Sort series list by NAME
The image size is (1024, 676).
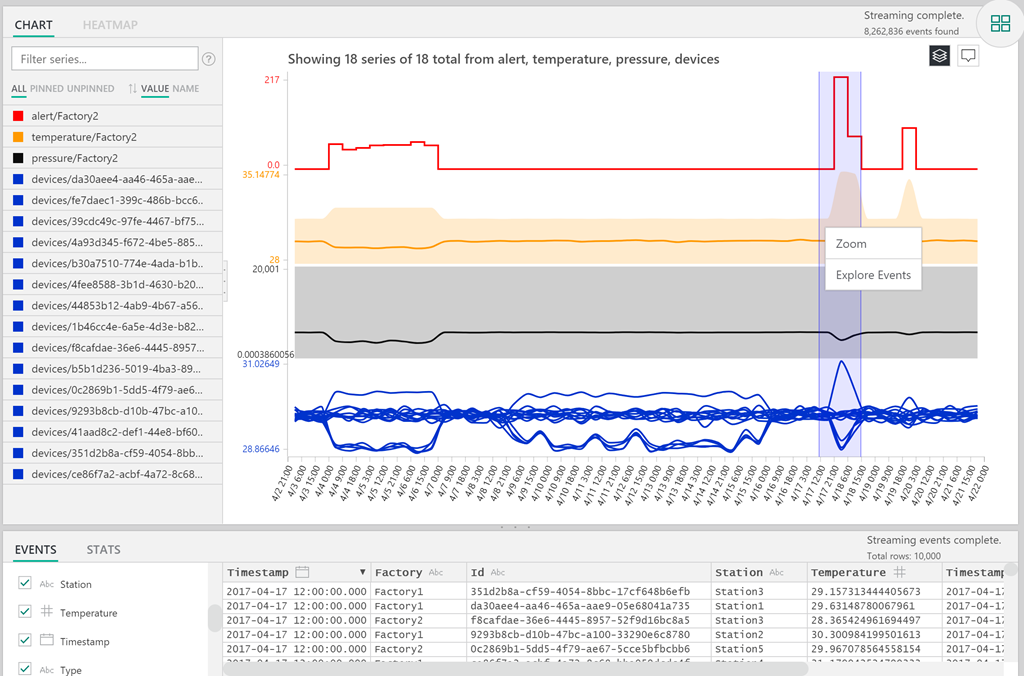[x=186, y=89]
